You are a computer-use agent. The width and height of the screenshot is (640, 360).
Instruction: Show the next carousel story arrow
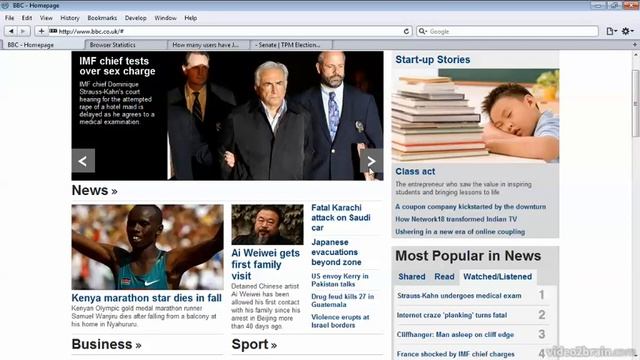tap(371, 161)
